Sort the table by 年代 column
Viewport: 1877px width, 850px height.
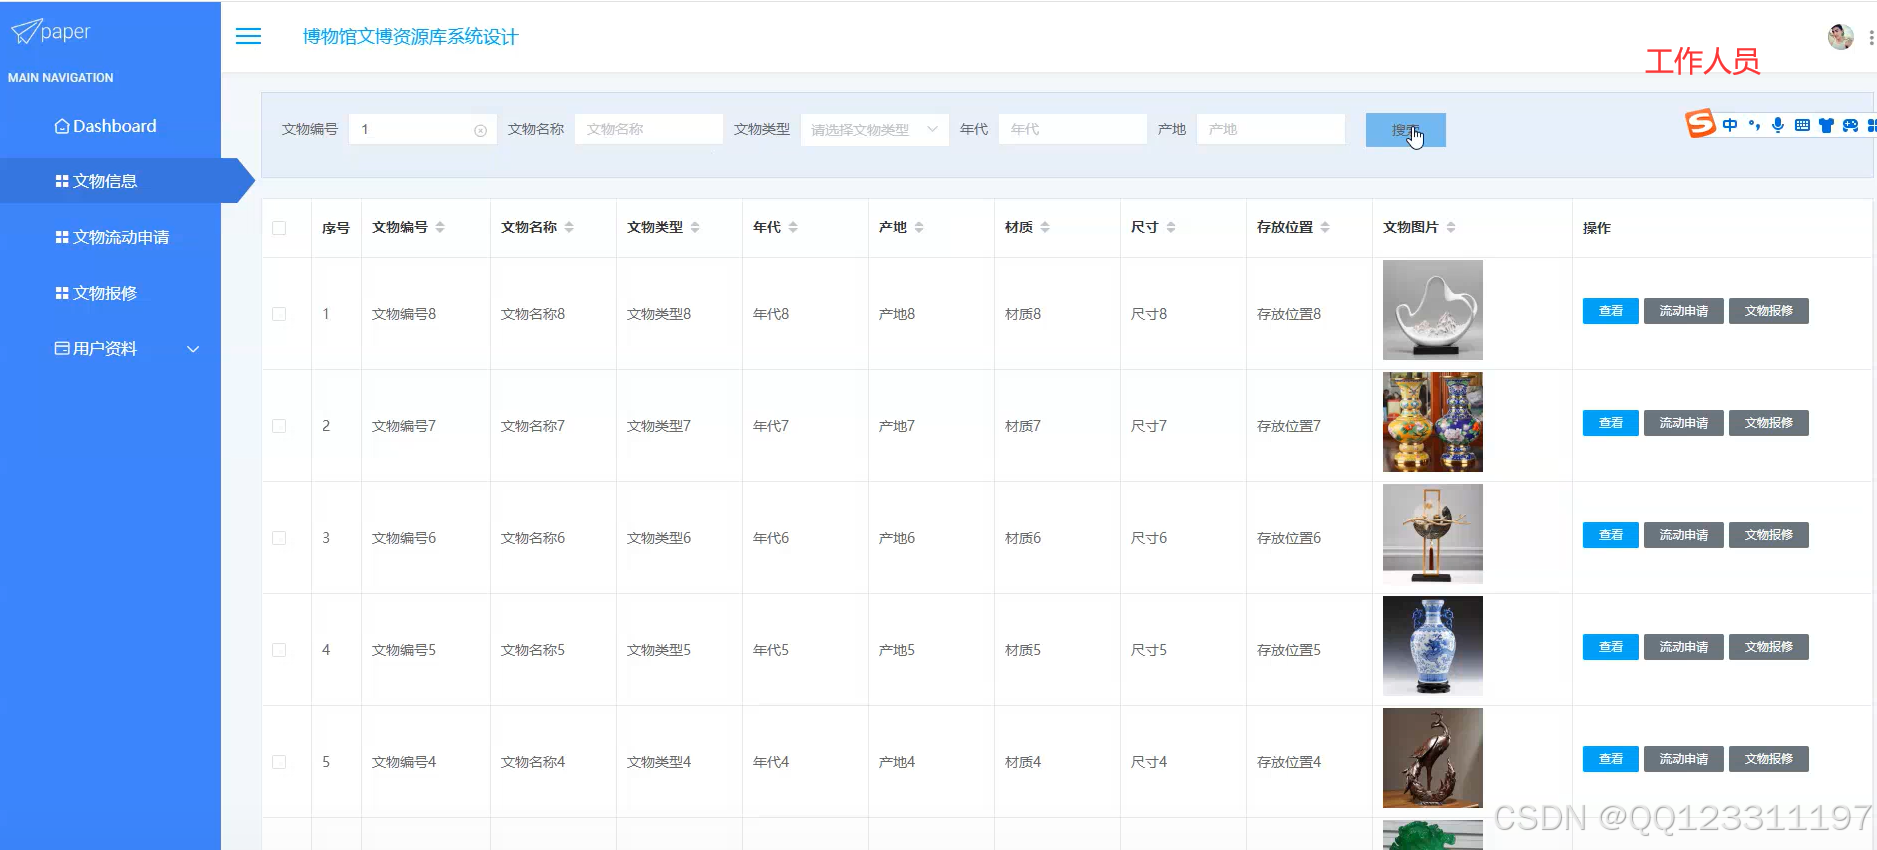coord(793,228)
